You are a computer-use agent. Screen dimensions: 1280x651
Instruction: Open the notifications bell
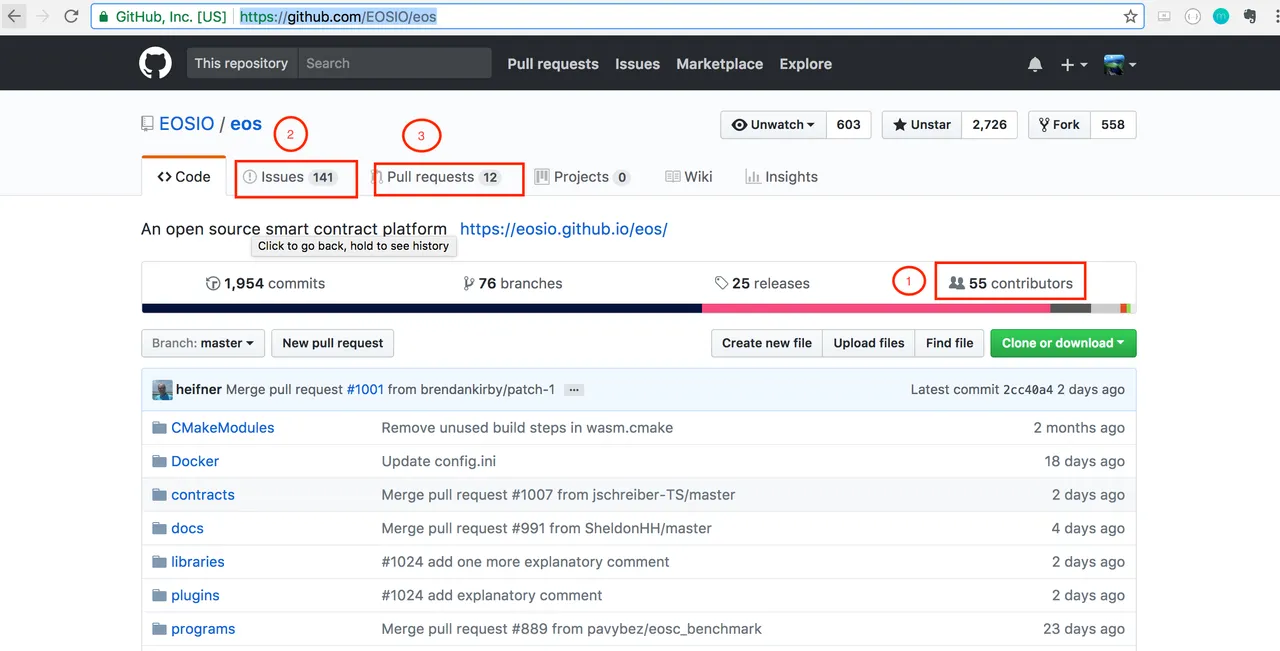click(x=1035, y=64)
